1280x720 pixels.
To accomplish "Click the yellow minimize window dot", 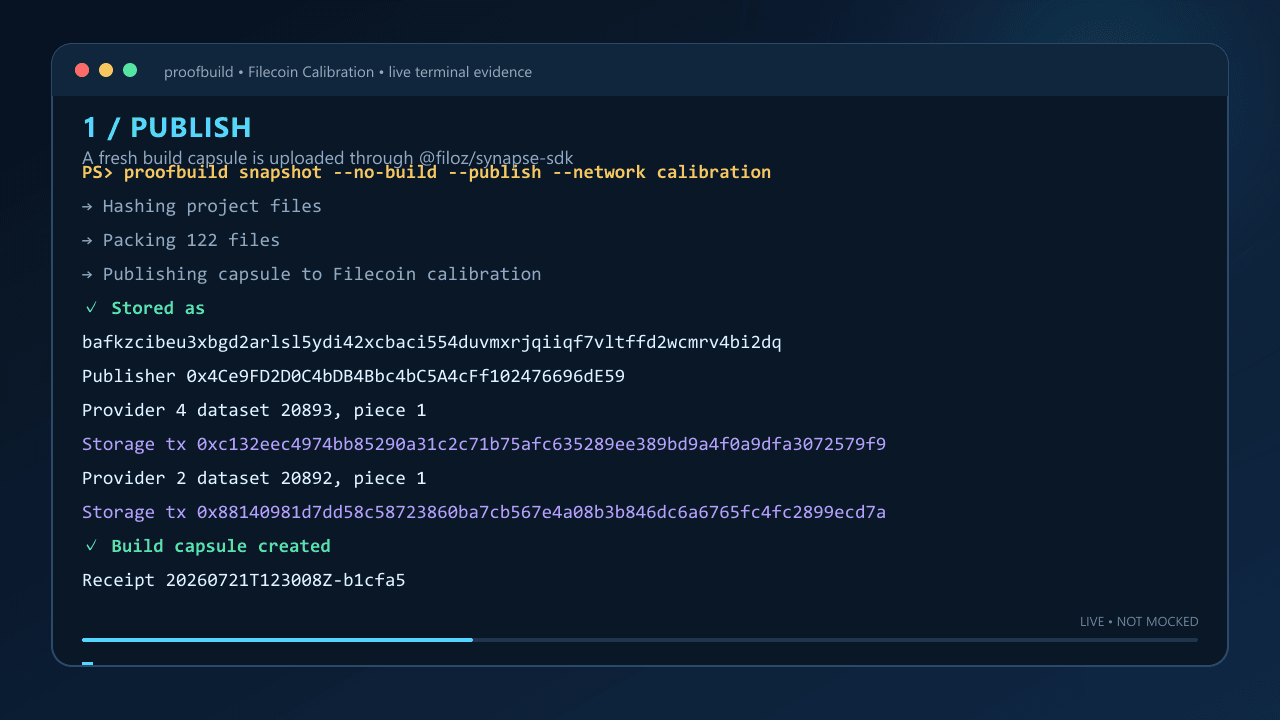I will pyautogui.click(x=106, y=70).
